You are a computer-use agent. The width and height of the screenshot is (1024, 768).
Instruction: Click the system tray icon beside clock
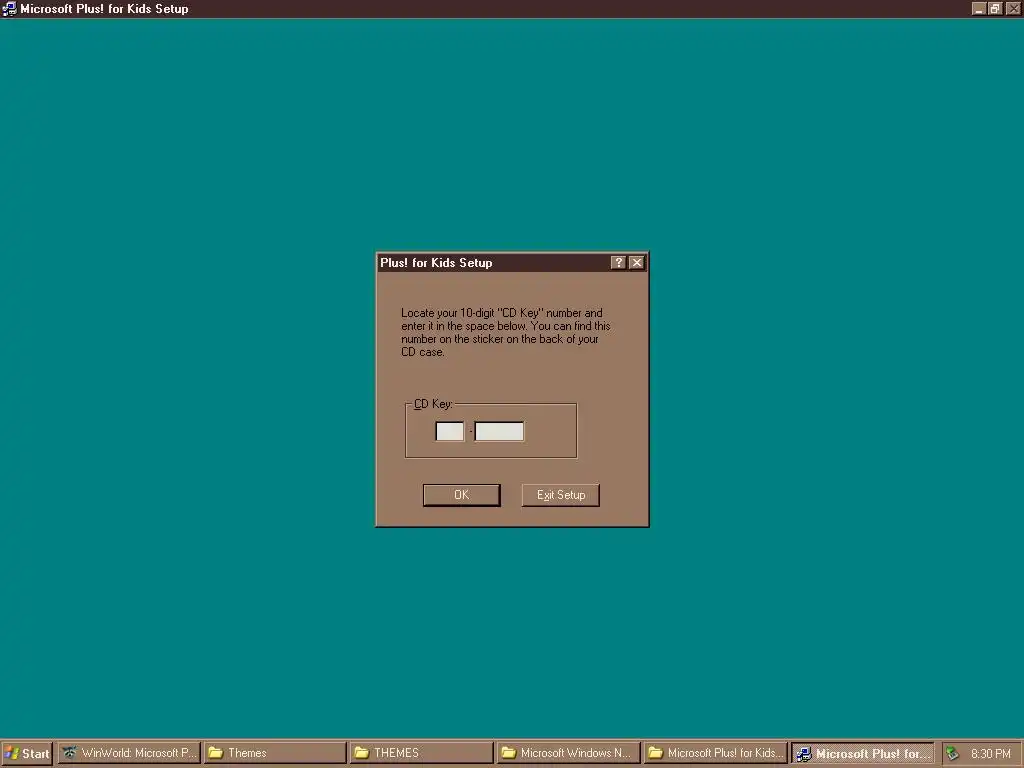coord(952,754)
